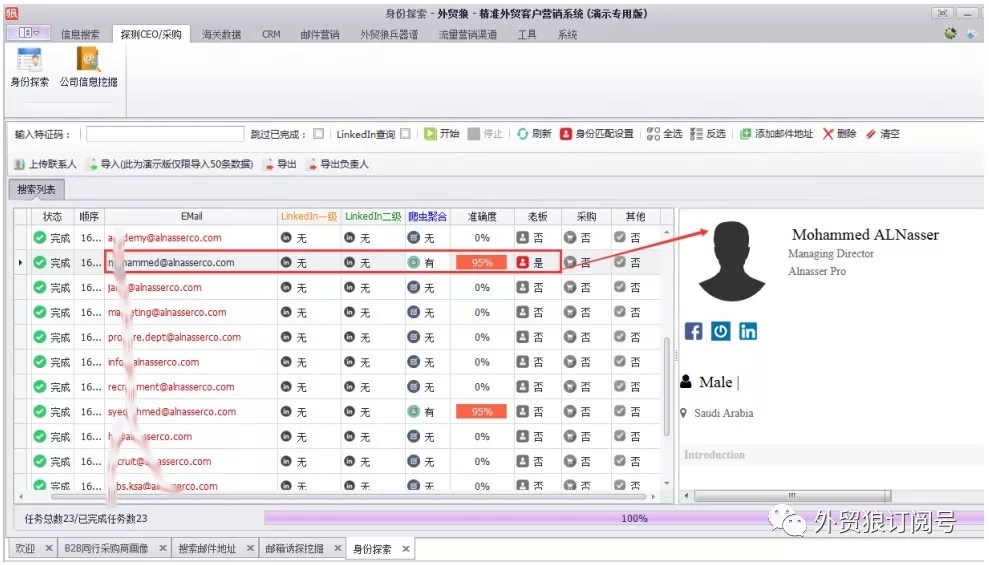The width and height of the screenshot is (989, 565).
Task: Click the Saudi Arabia location text
Action: click(x=723, y=413)
